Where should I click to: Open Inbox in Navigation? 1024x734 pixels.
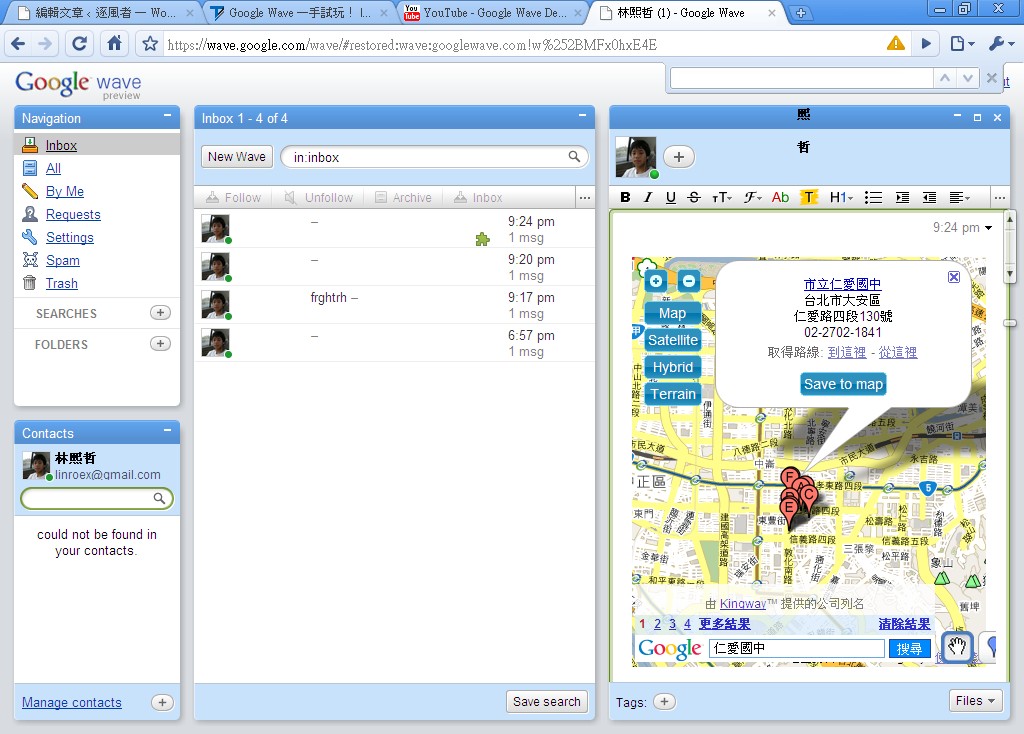(61, 145)
